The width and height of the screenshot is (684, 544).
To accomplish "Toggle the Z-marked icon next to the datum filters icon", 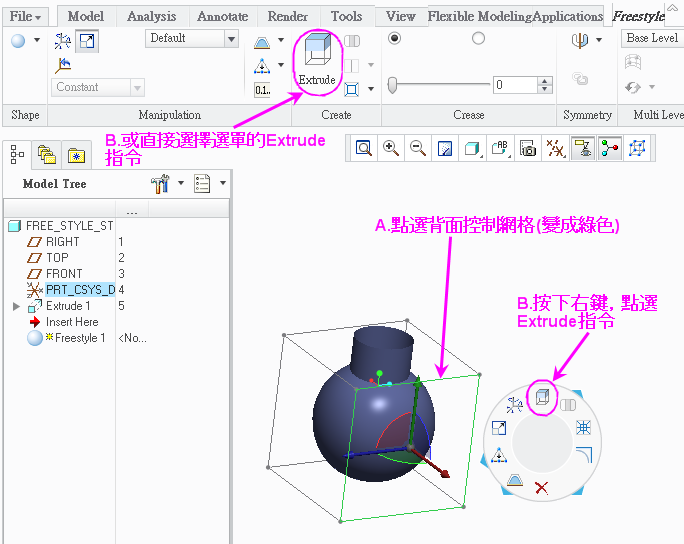I will pyautogui.click(x=582, y=148).
